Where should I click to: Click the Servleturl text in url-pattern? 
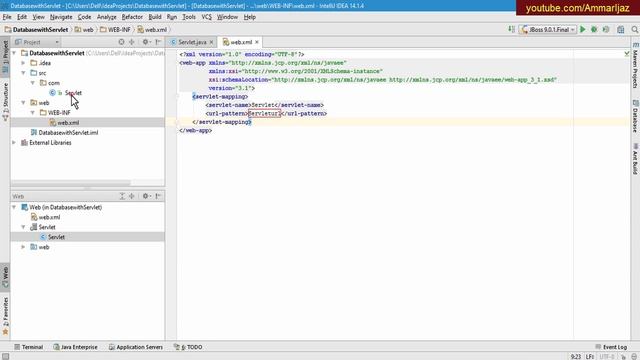pos(264,113)
